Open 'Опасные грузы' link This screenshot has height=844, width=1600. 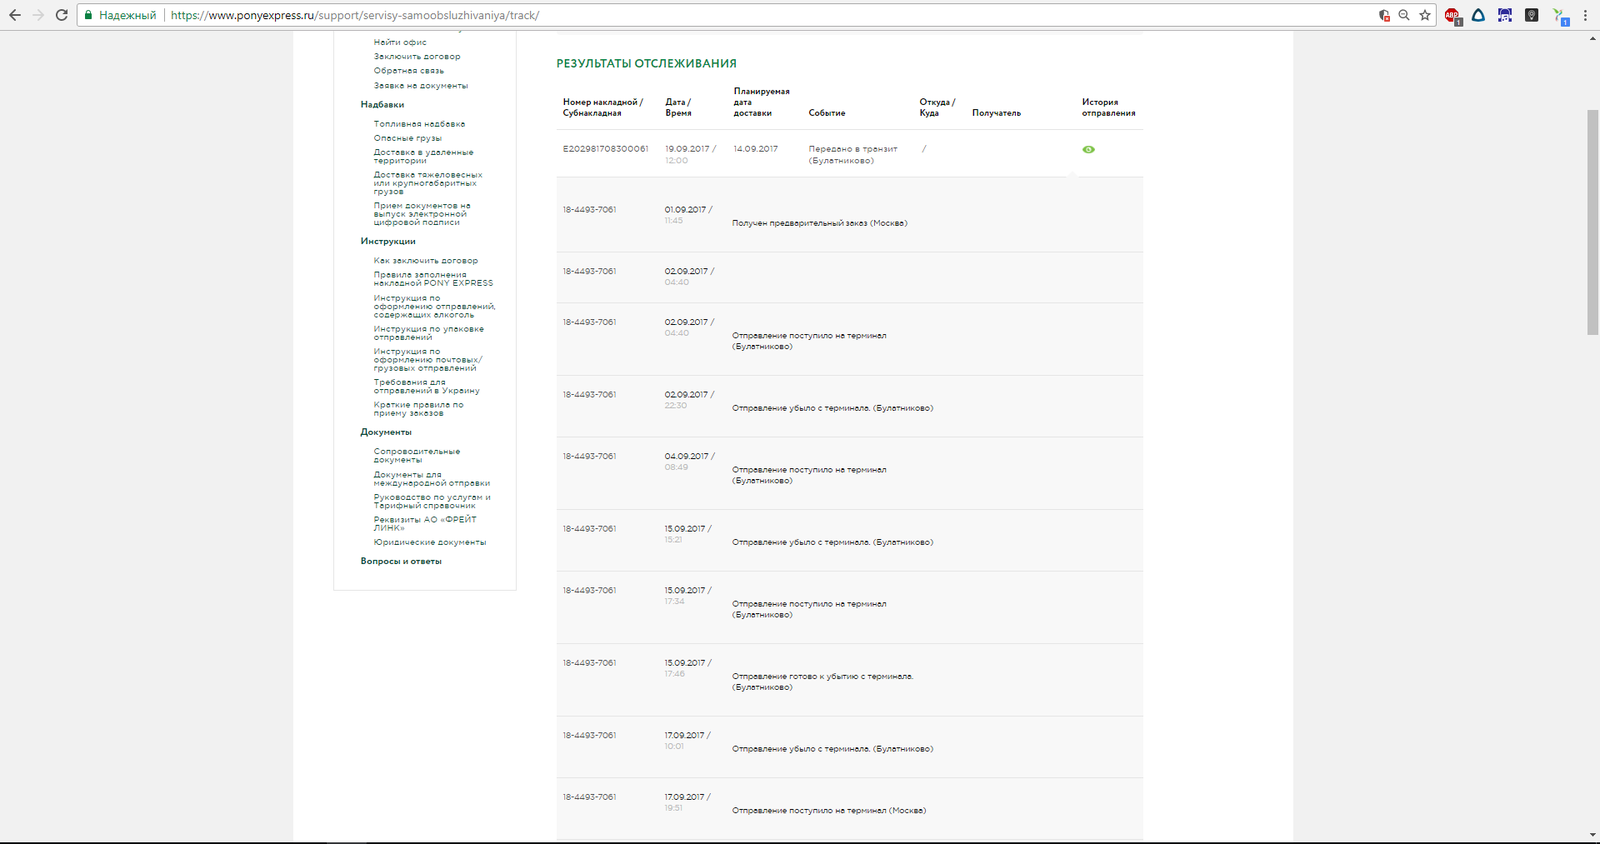(407, 138)
